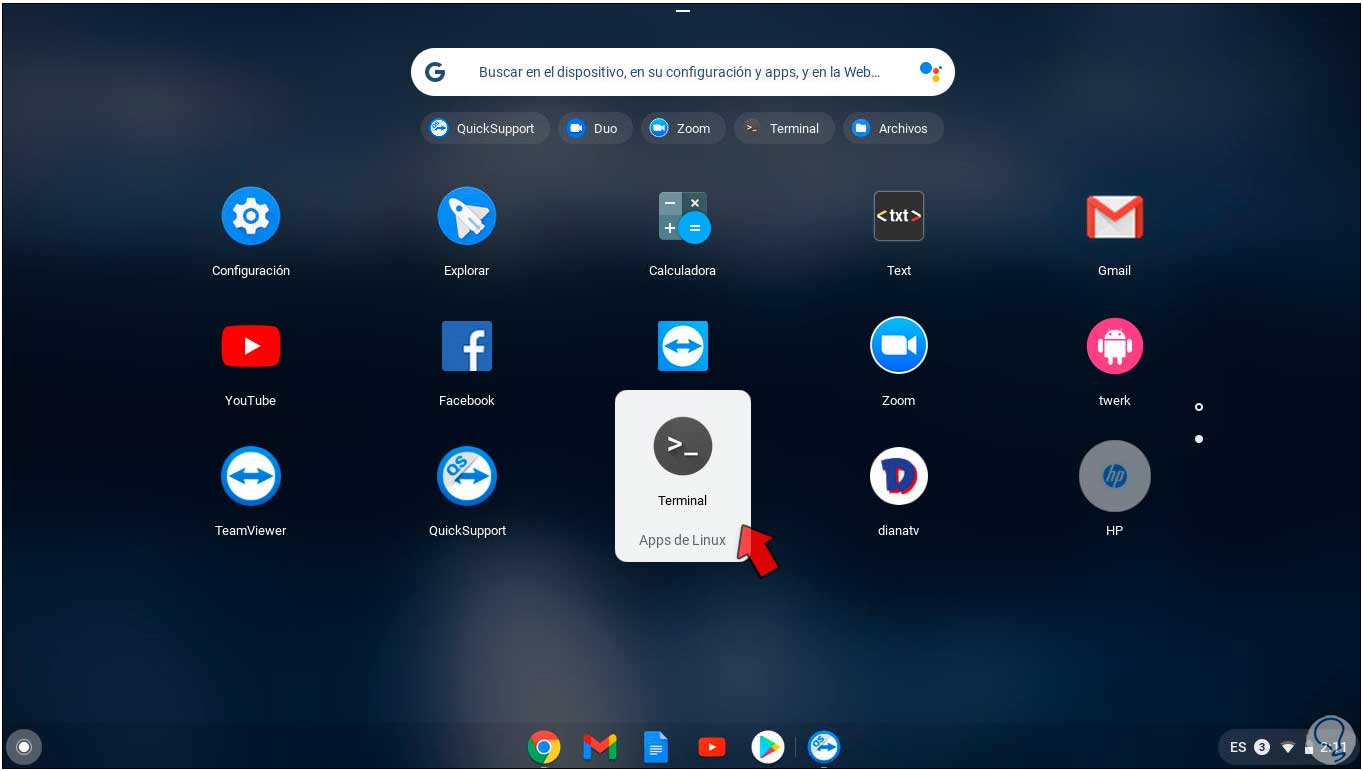
Task: Click the Duo suggestion chip
Action: (x=595, y=128)
